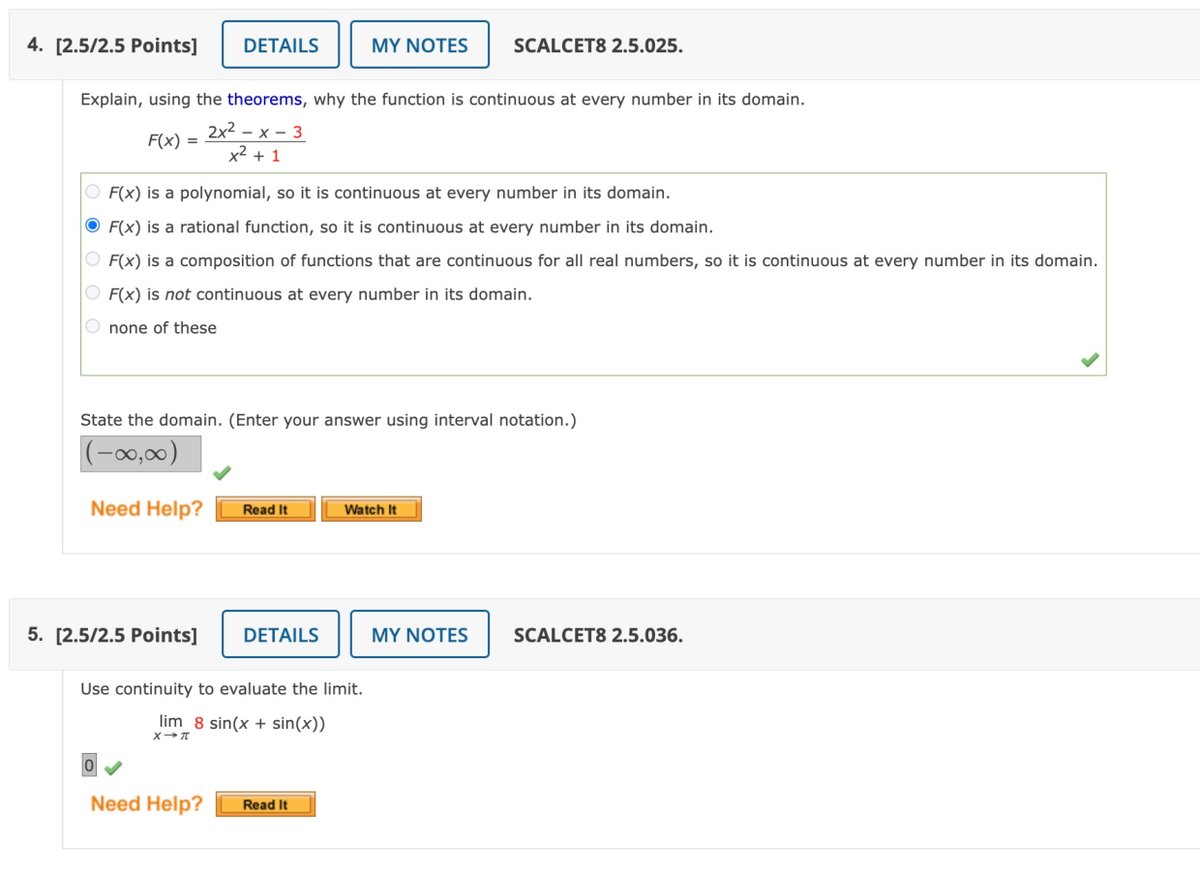The width and height of the screenshot is (1200, 874).
Task: Select the not continuous answer option
Action: [92, 294]
